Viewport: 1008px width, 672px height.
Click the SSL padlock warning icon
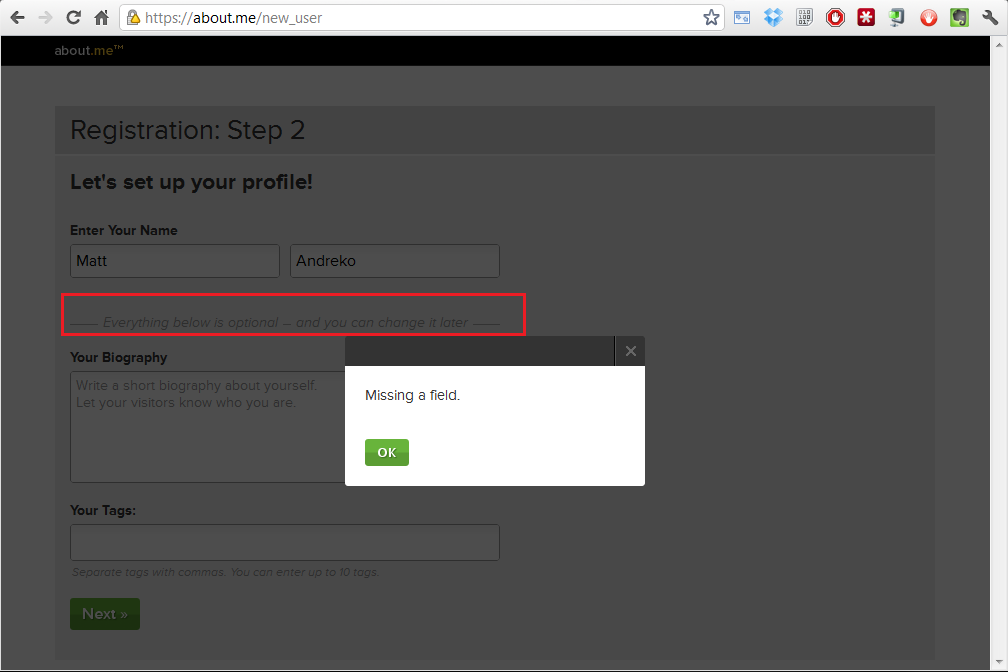click(132, 17)
